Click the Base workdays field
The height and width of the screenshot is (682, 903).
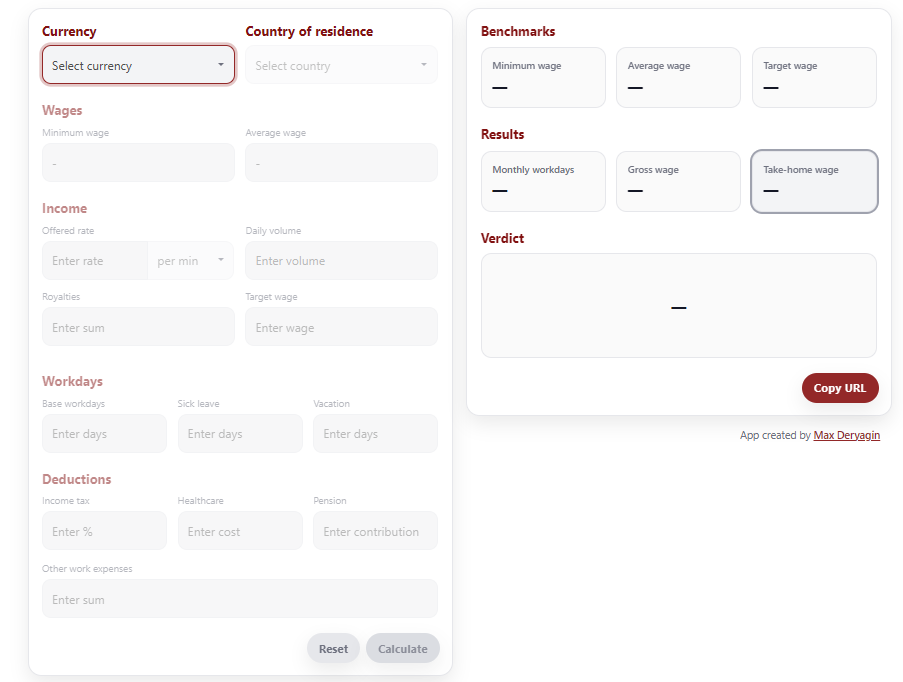coord(104,434)
